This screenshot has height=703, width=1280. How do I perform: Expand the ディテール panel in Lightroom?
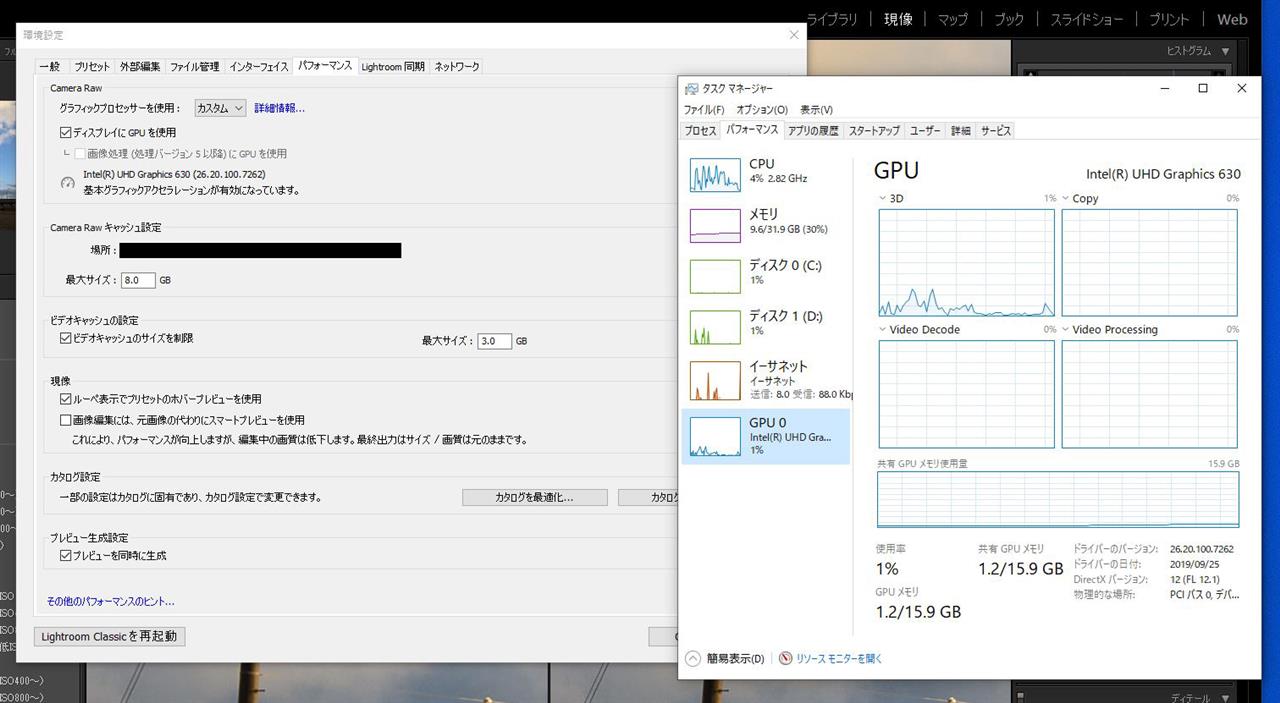(x=1226, y=697)
